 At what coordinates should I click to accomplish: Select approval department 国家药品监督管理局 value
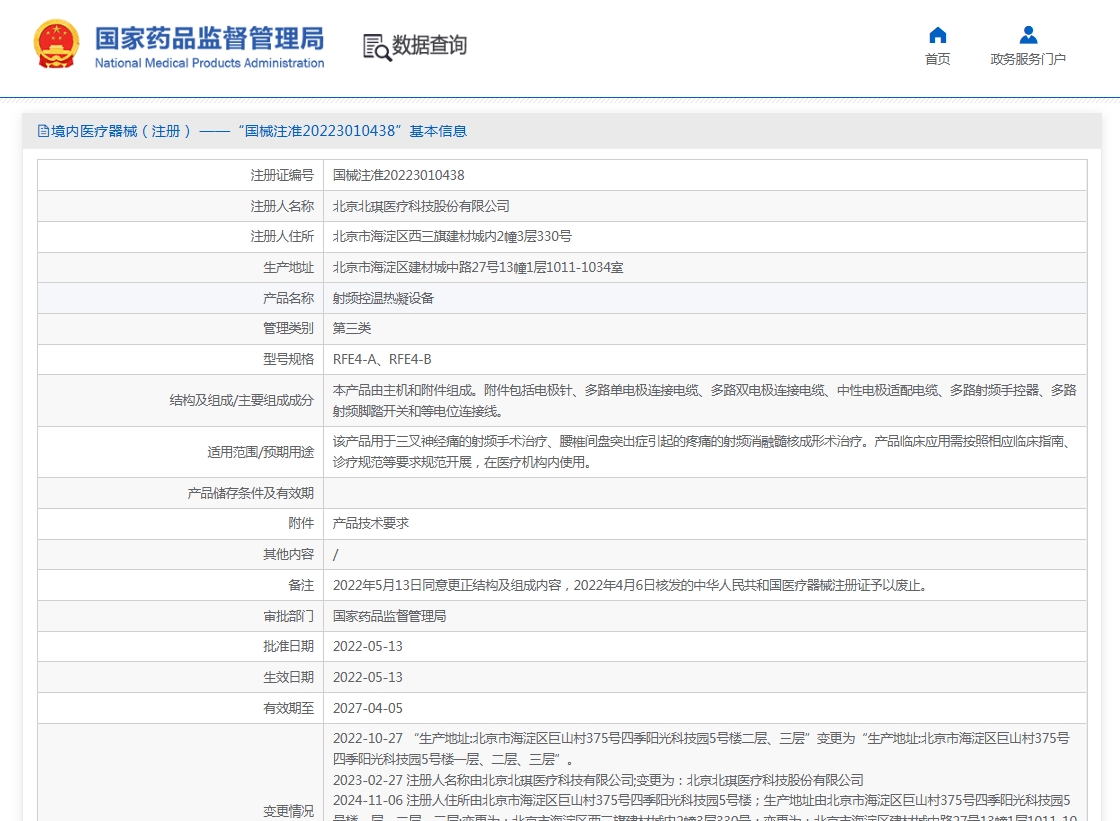[x=389, y=616]
